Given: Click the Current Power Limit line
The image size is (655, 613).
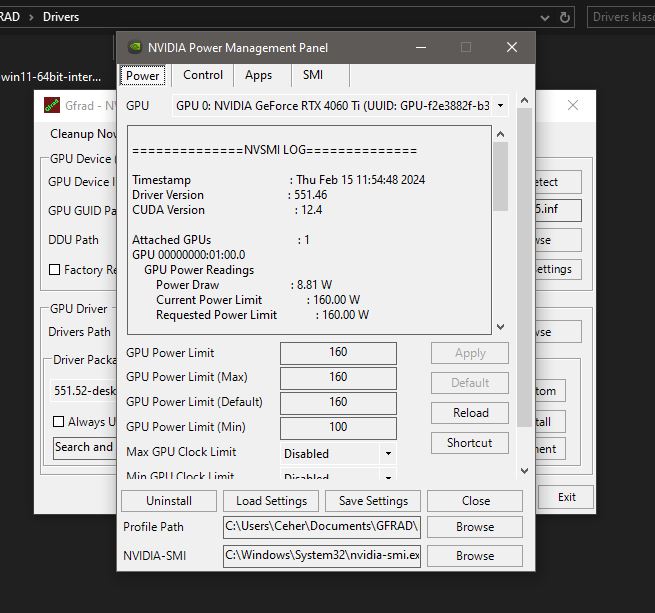Looking at the screenshot, I should coord(258,300).
